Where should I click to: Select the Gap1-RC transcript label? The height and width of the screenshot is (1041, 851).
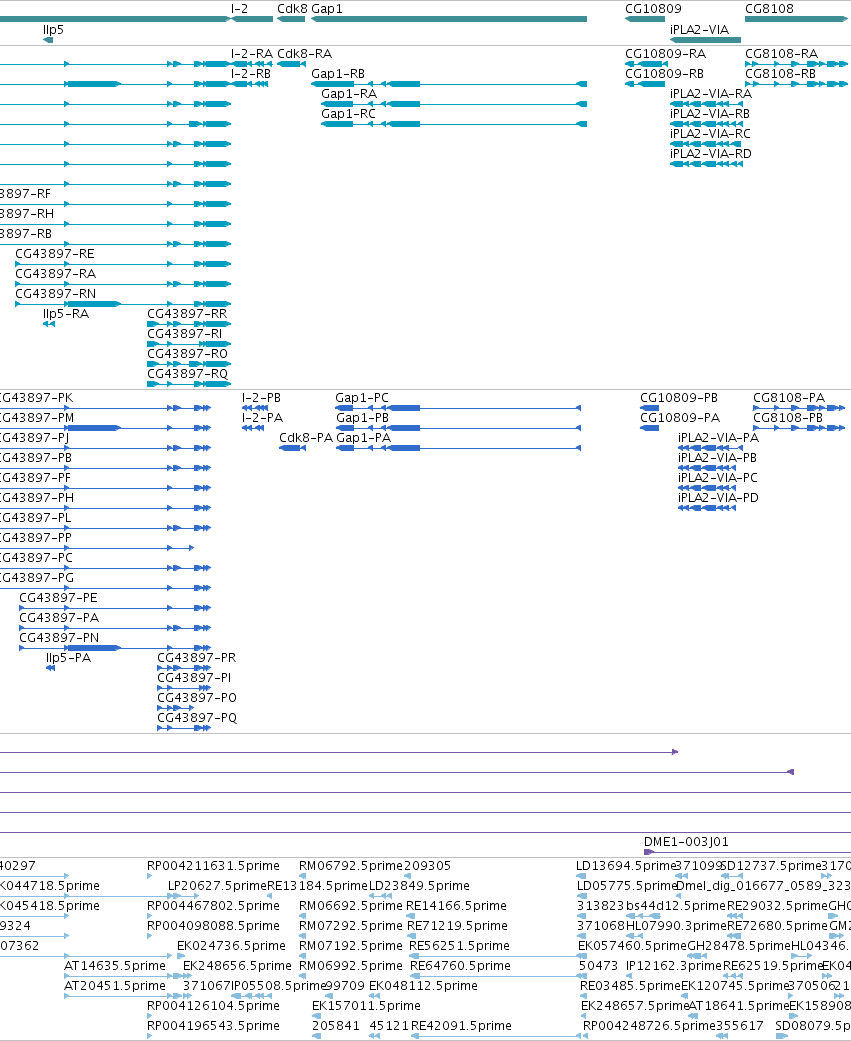tap(348, 114)
